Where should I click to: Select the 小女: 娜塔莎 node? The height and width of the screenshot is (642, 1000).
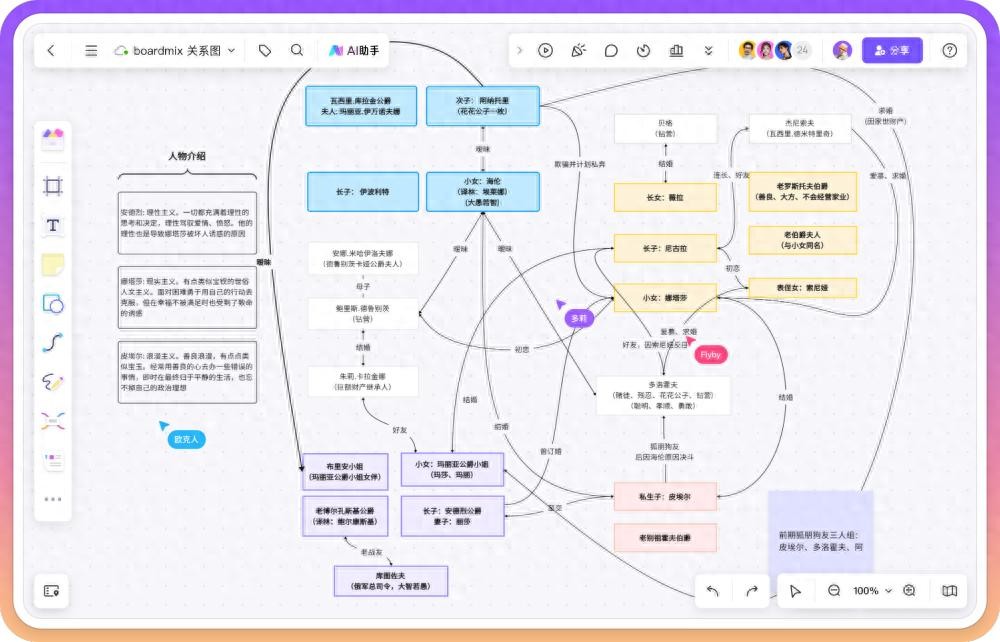click(x=665, y=296)
